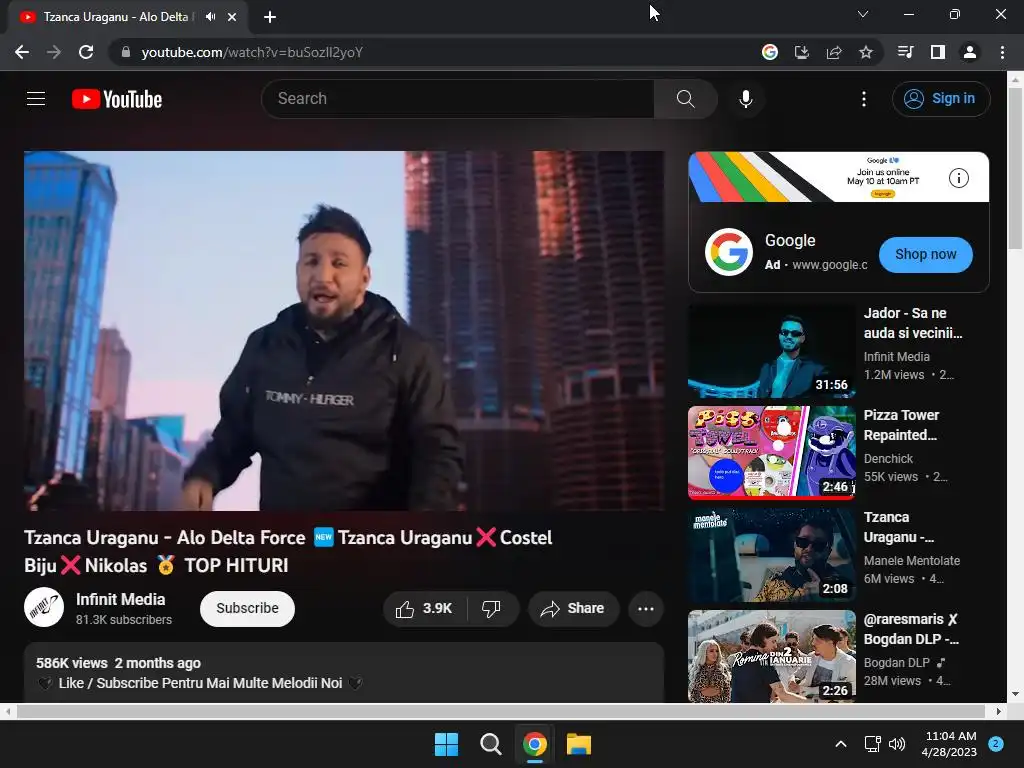Open notification badge in taskbar
The height and width of the screenshot is (768, 1024).
(996, 744)
